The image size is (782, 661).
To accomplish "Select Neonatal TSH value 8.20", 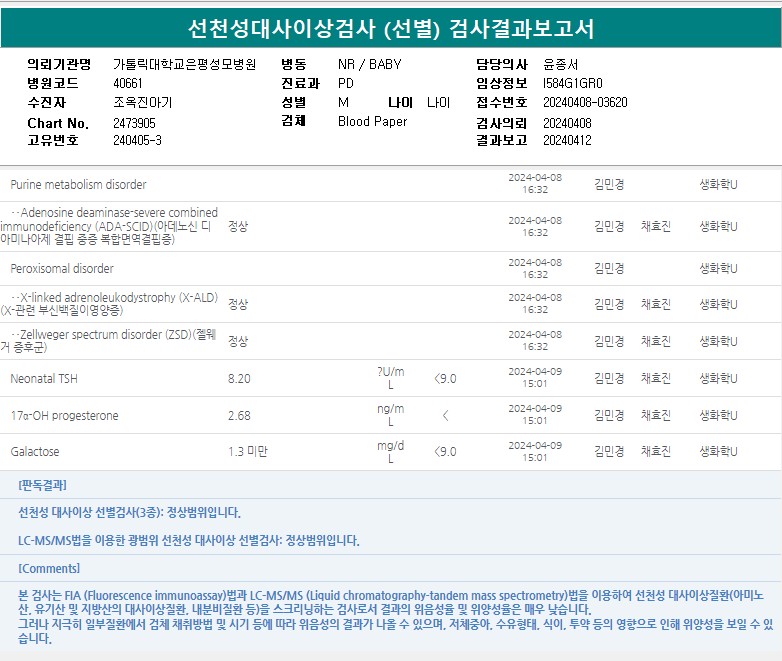I will click(239, 379).
